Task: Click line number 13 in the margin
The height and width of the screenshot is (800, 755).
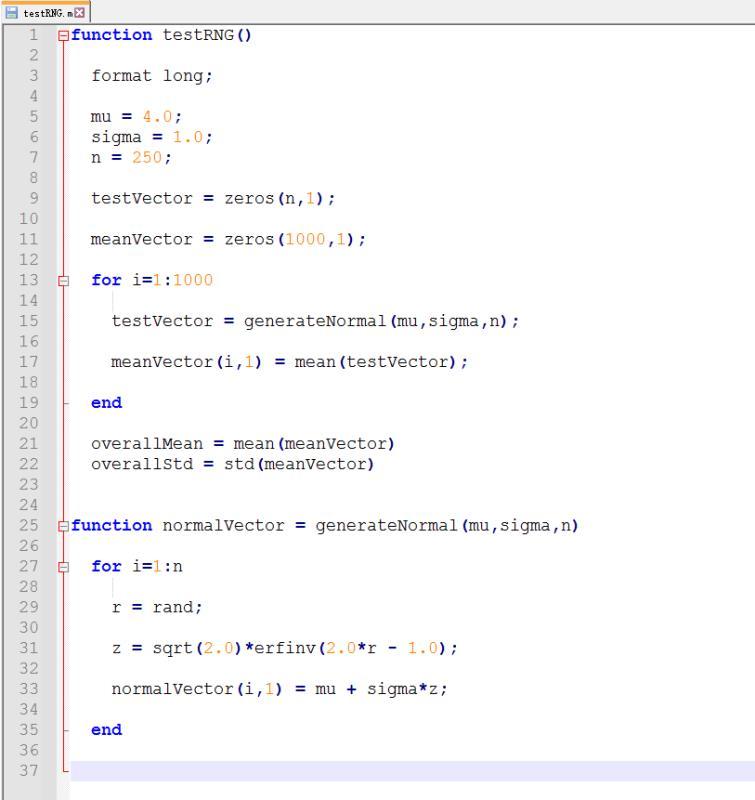Action: coord(29,280)
